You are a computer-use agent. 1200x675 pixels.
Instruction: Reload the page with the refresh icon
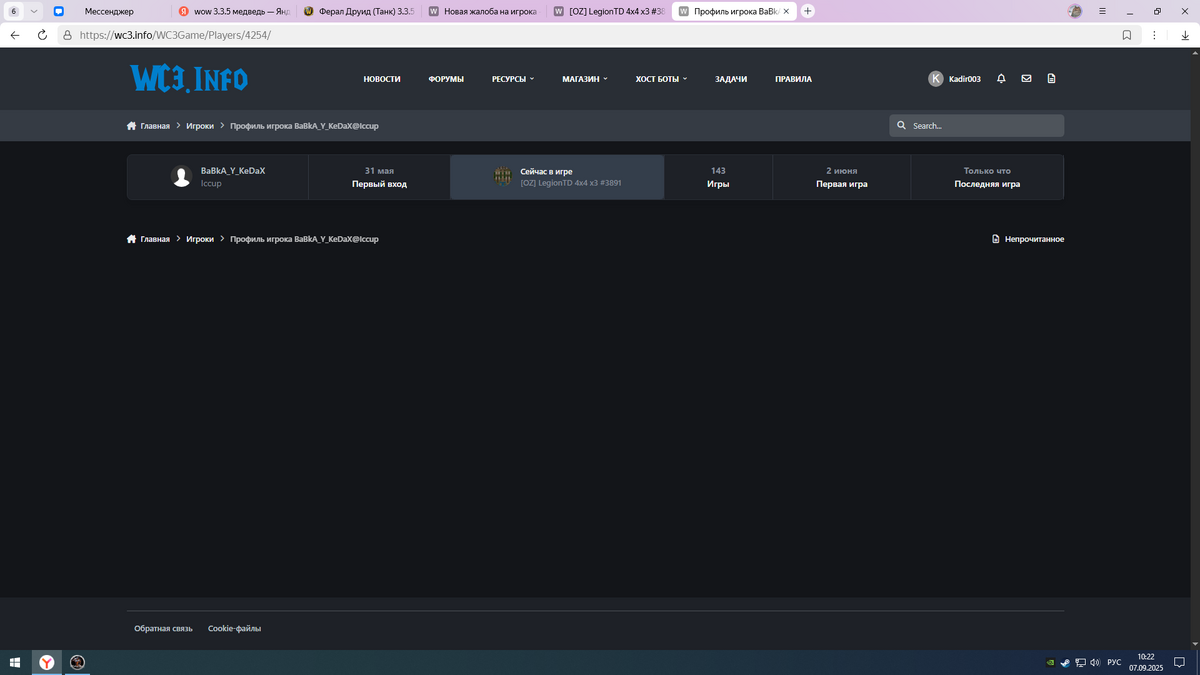click(42, 34)
